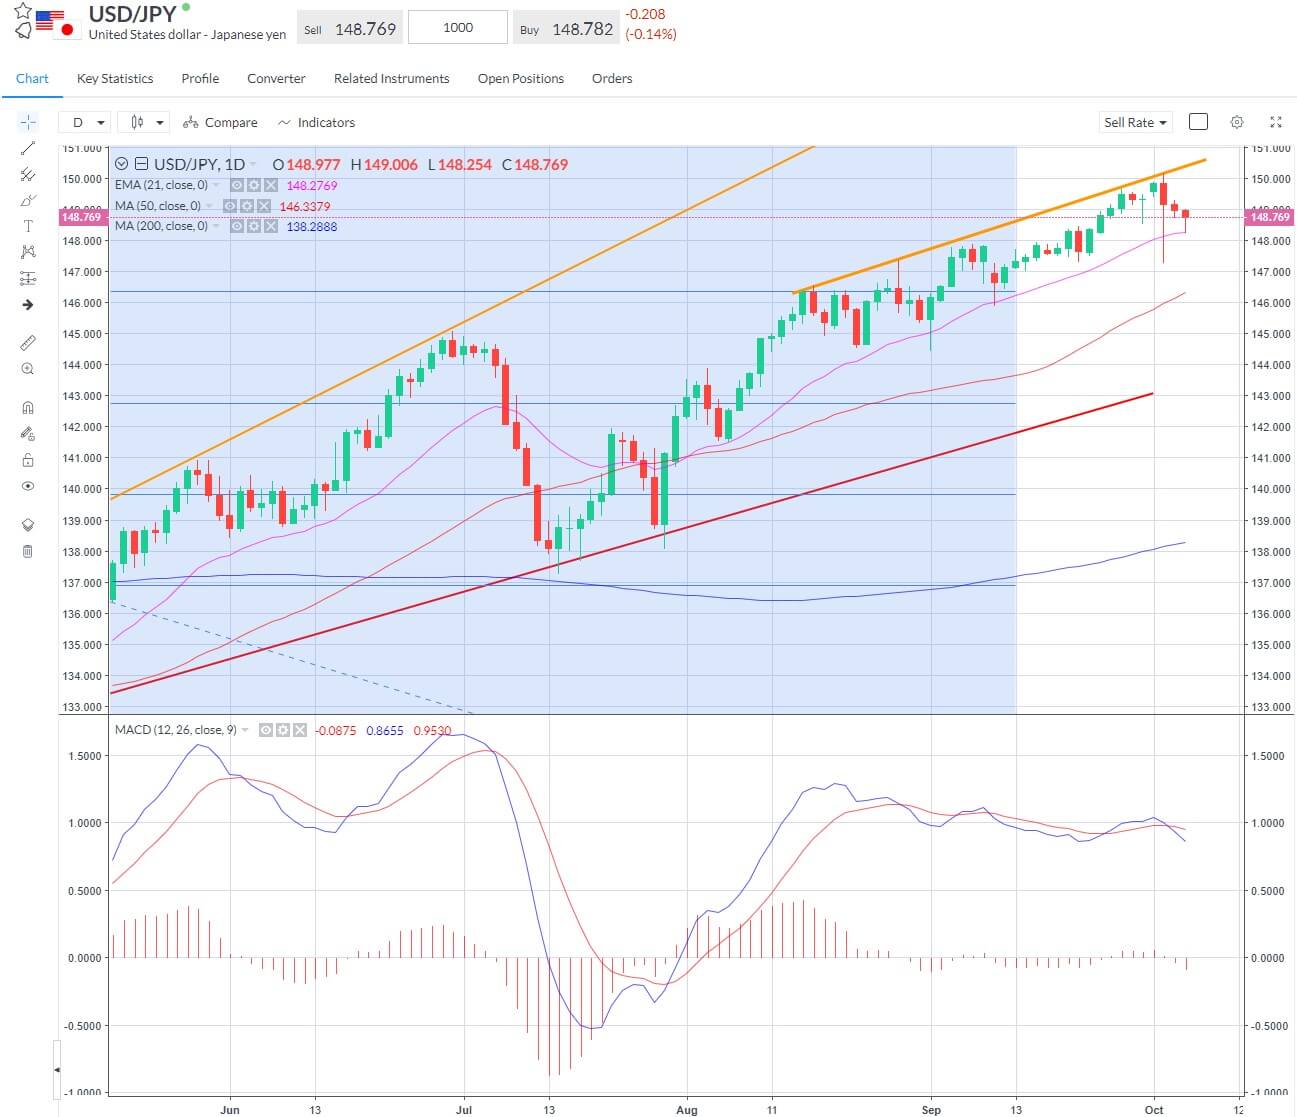Open the Orders tab
The image size is (1297, 1117).
click(612, 78)
